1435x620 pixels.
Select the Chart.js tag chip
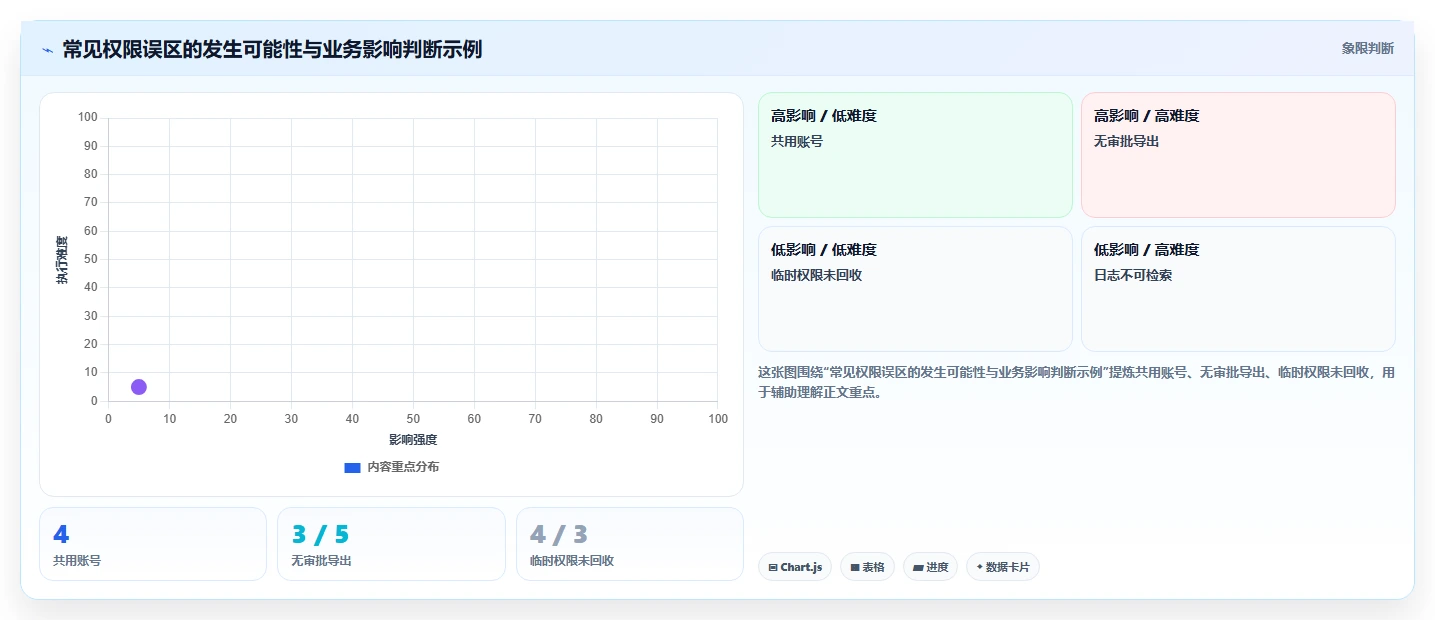point(795,567)
